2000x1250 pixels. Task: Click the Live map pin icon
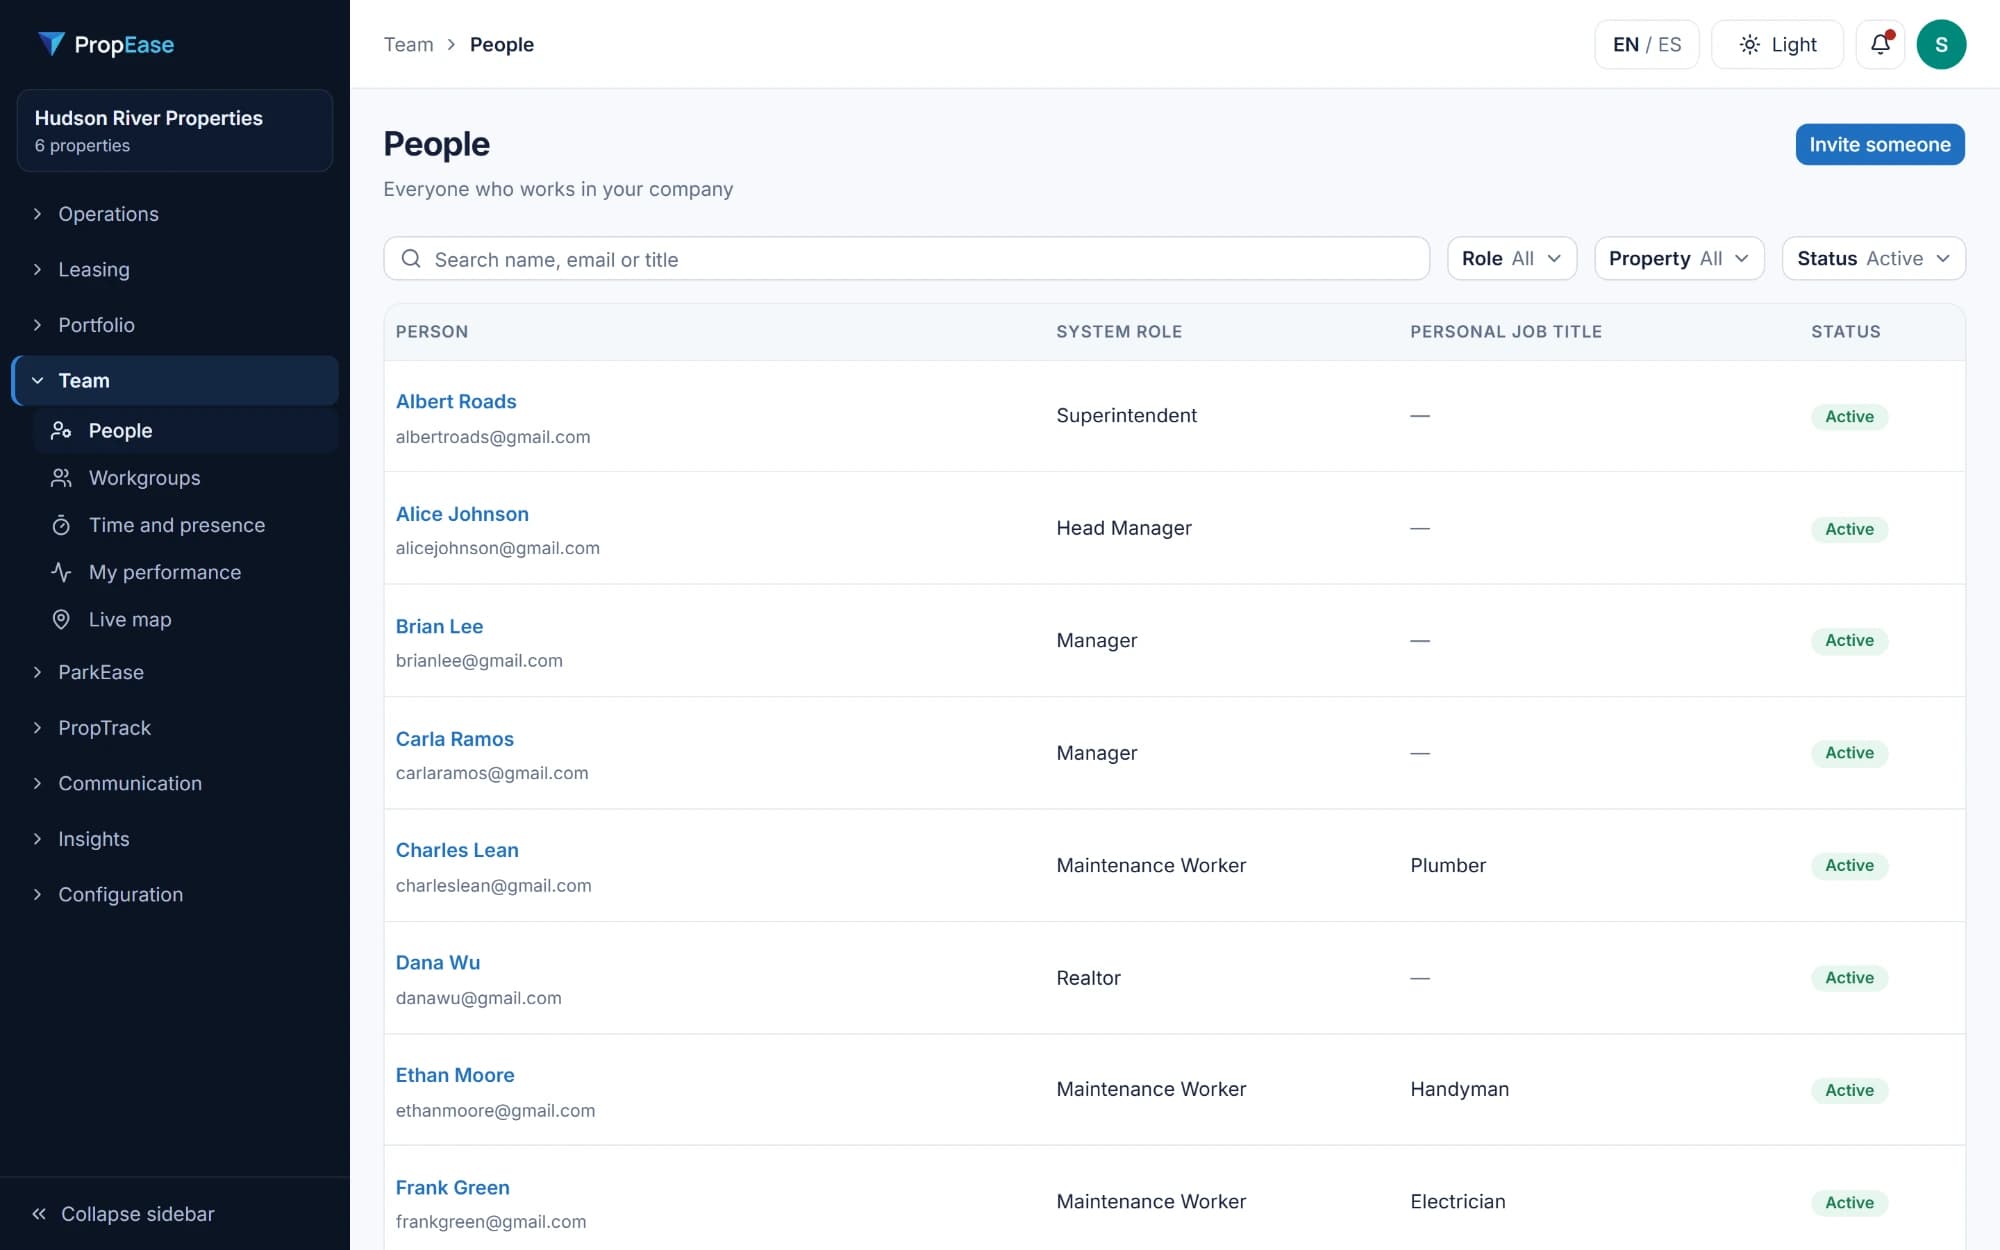click(x=61, y=619)
